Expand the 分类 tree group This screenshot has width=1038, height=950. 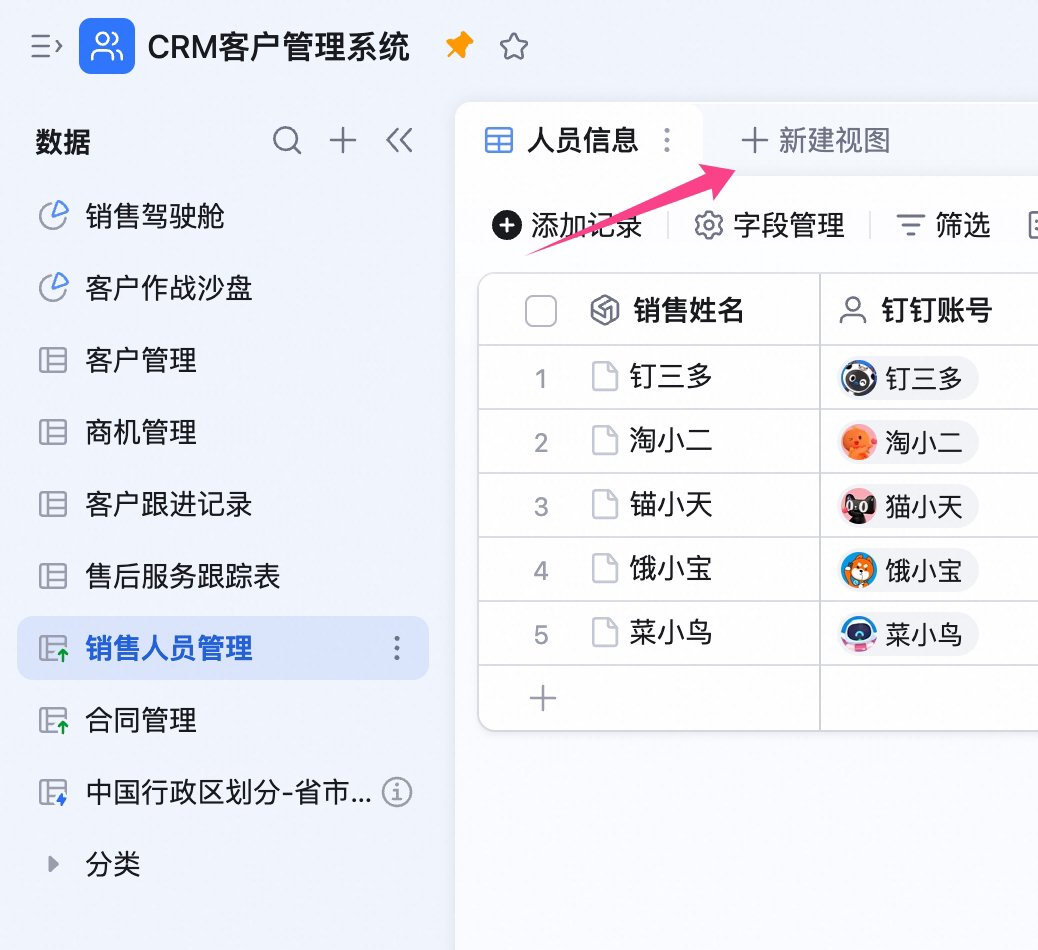tap(54, 864)
